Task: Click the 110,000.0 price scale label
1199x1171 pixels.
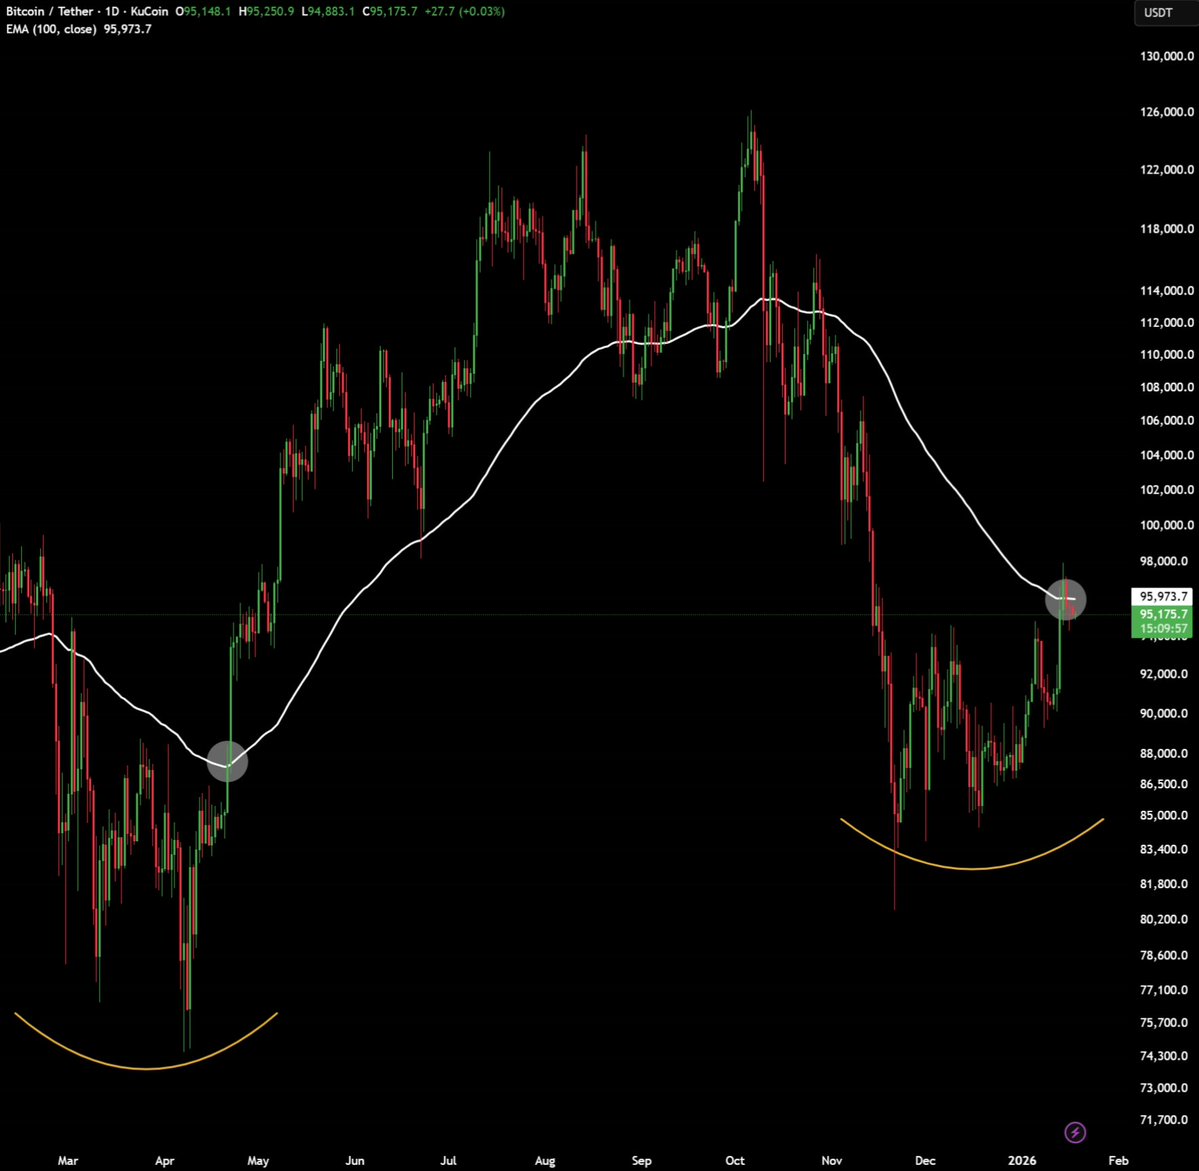Action: coord(1167,354)
